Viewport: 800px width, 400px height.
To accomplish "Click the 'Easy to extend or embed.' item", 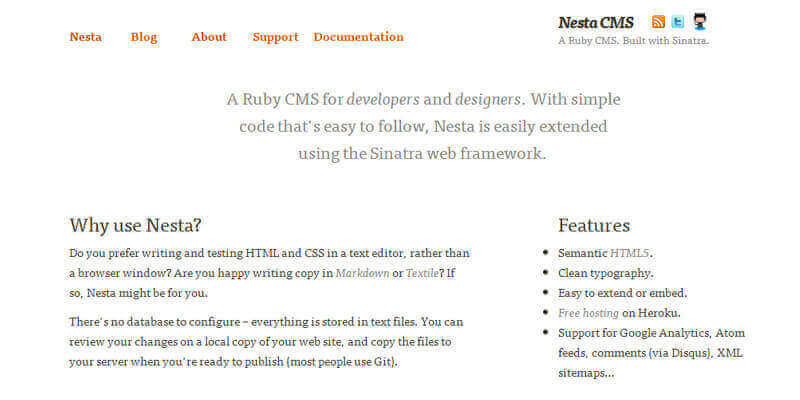I will point(623,293).
